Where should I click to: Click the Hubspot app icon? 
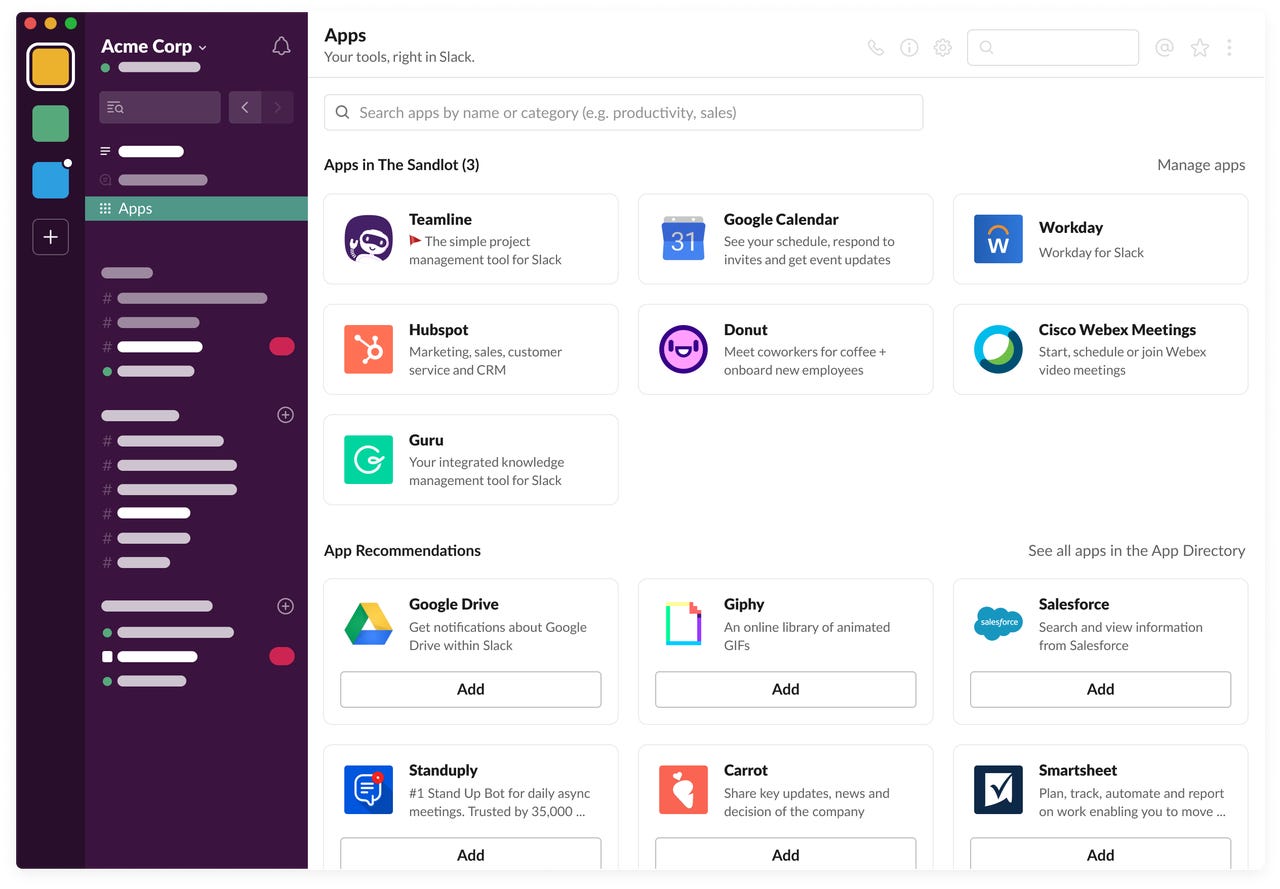[x=368, y=349]
